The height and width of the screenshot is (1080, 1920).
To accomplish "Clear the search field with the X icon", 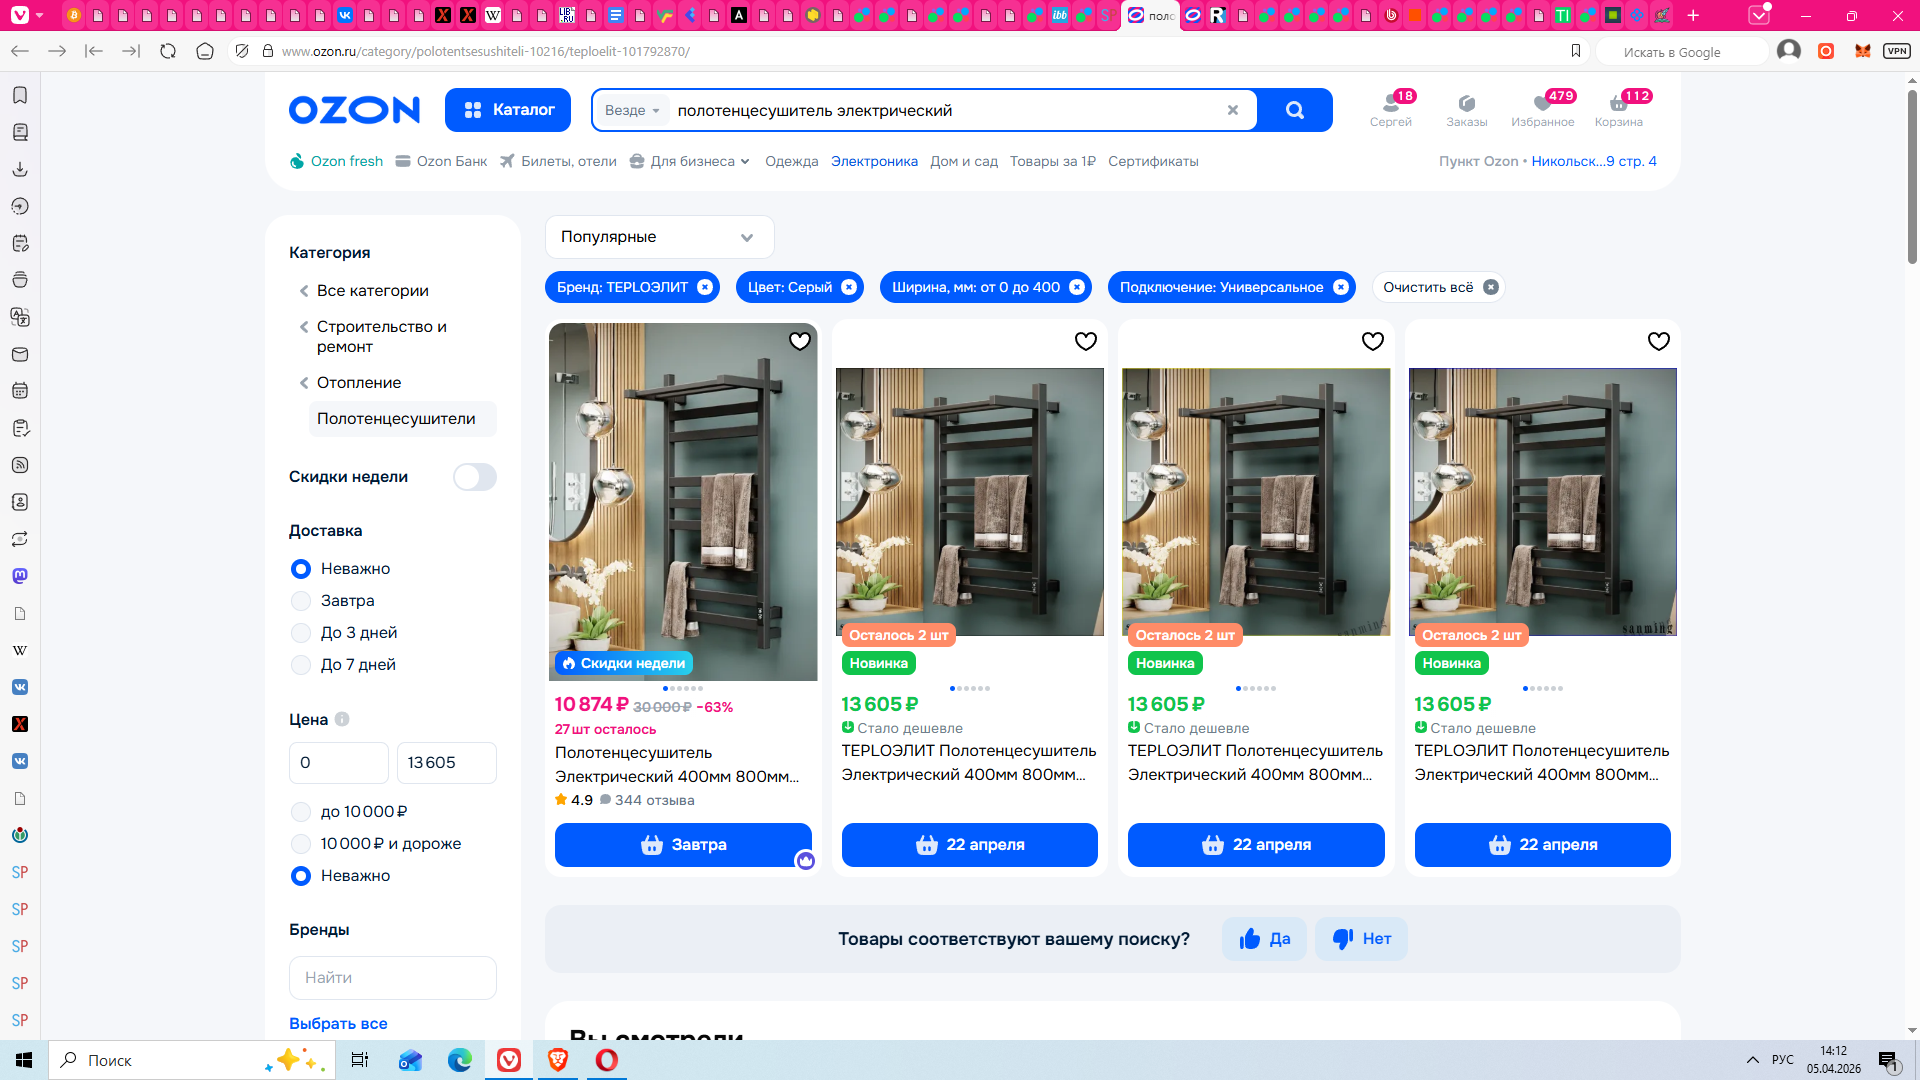I will point(1232,110).
